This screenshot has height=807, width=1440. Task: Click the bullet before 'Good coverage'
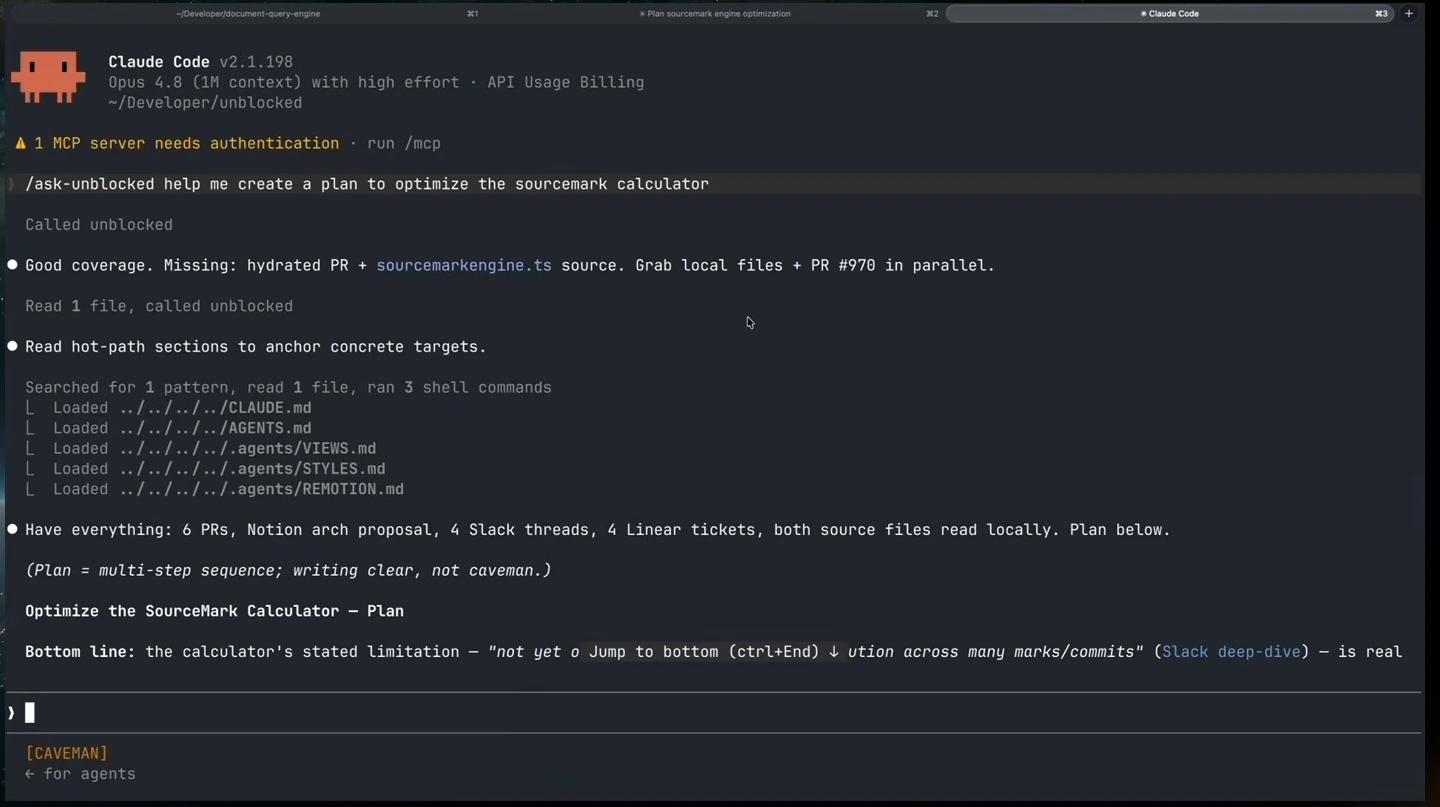13,265
